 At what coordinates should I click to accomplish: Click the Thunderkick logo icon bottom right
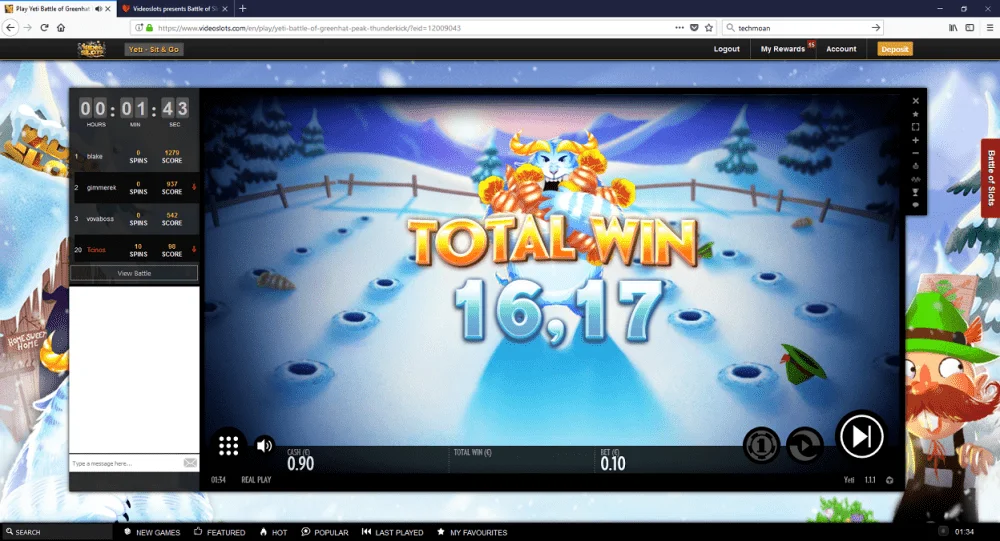click(889, 480)
